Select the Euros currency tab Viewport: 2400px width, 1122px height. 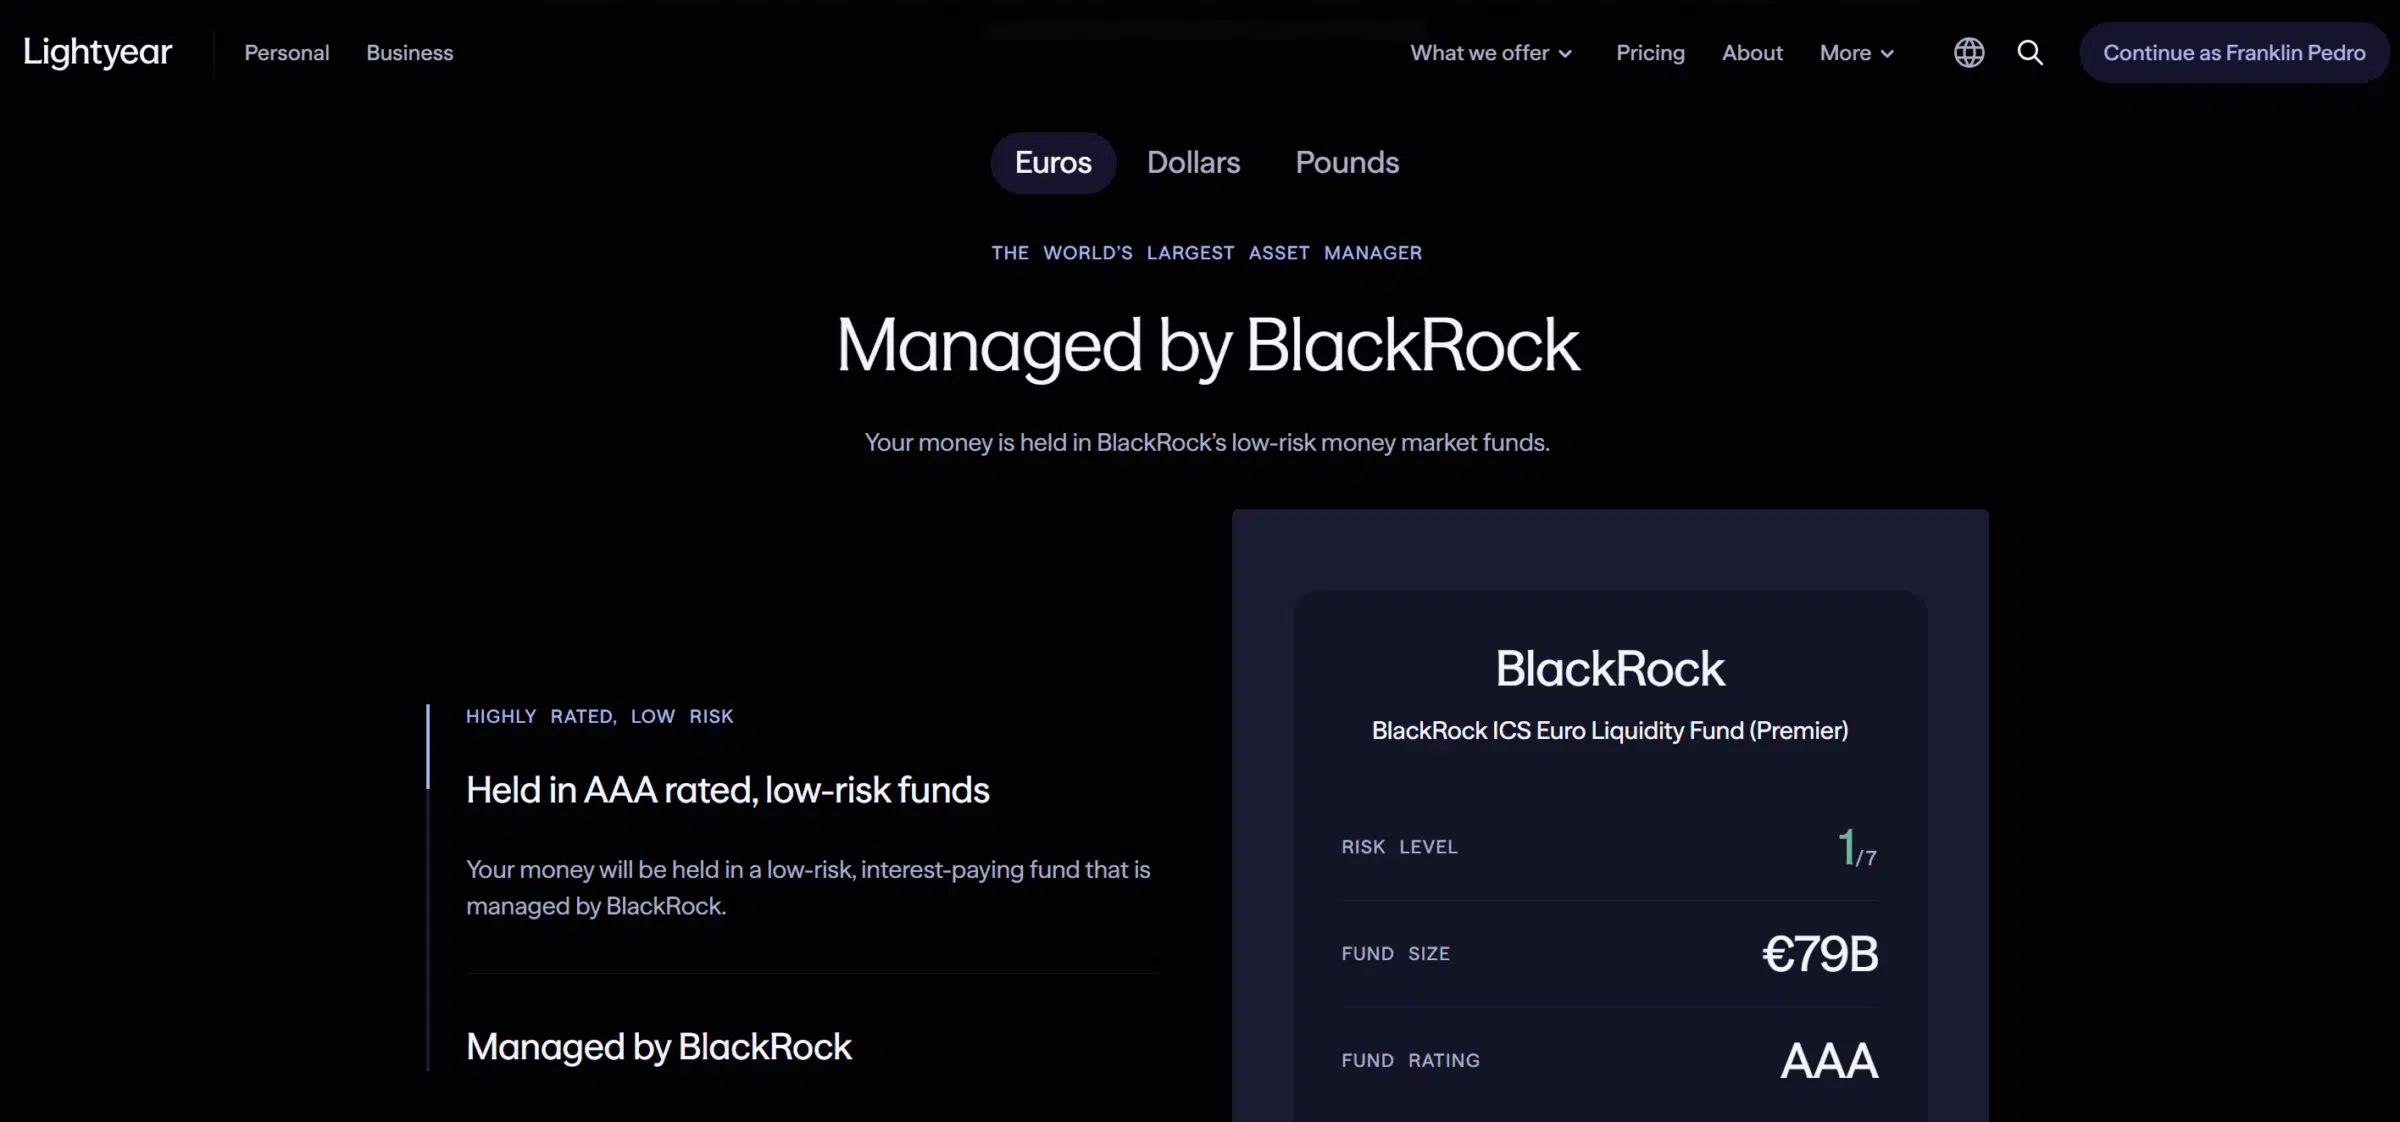click(x=1053, y=163)
